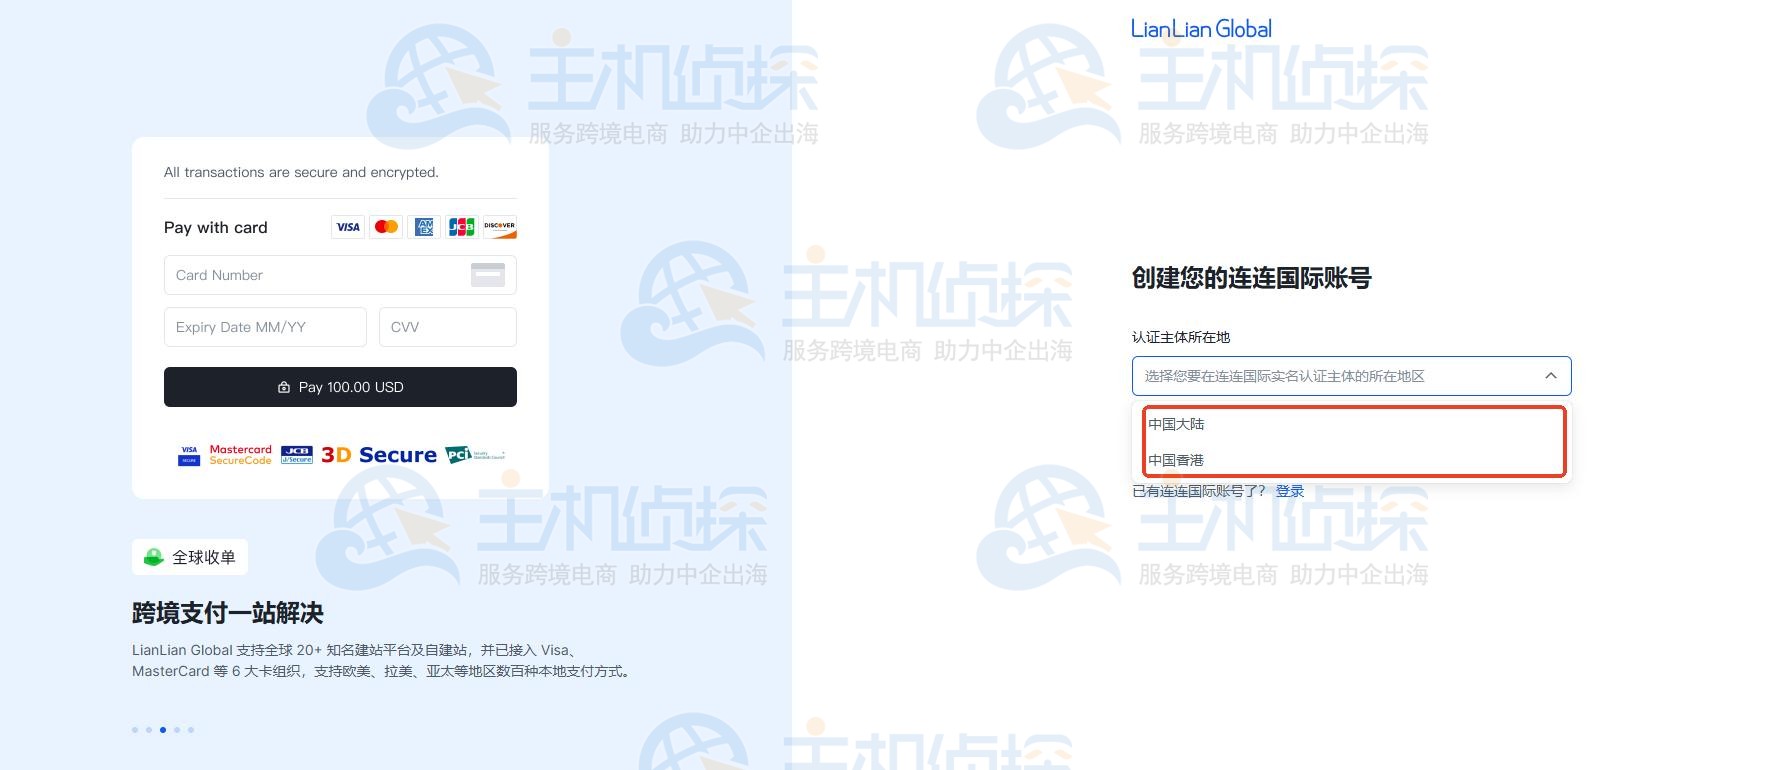Click the Visa Secure badge
The height and width of the screenshot is (770, 1780).
coord(189,455)
